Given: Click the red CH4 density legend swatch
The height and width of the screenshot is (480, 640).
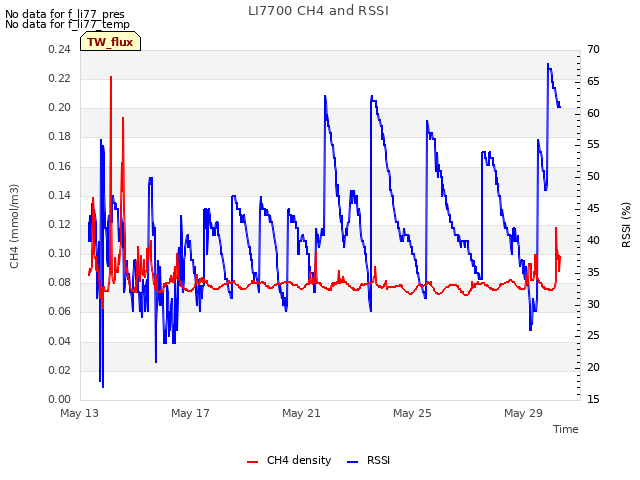Looking at the screenshot, I should (253, 462).
